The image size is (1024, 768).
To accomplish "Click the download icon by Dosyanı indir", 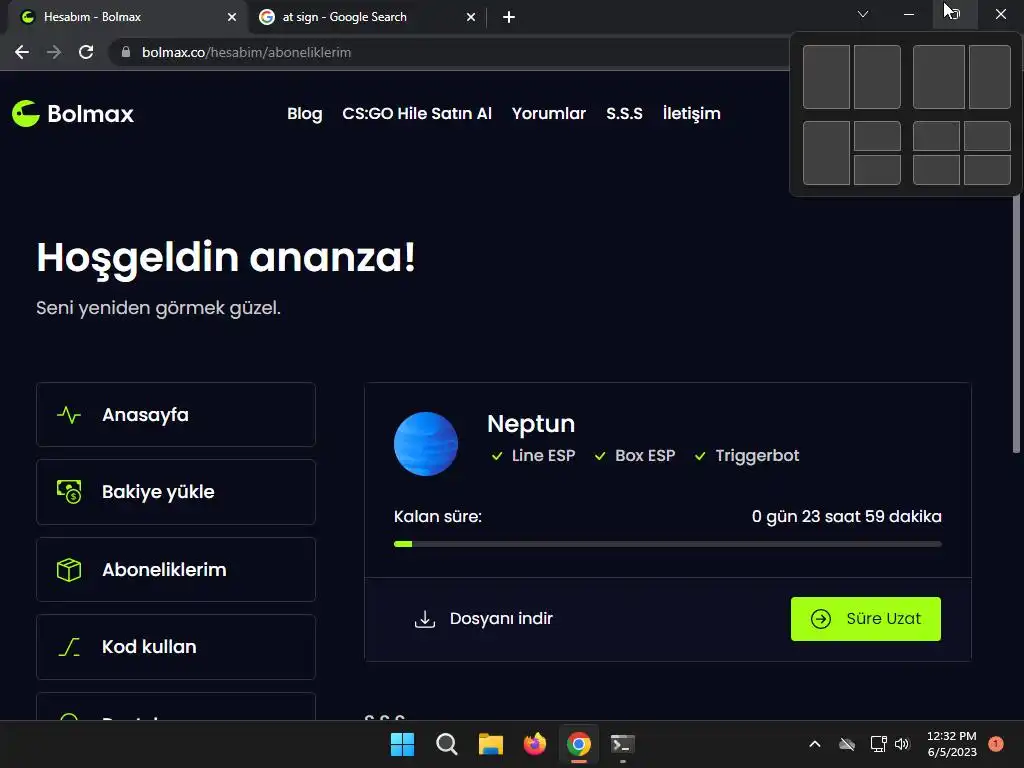I will (x=424, y=618).
